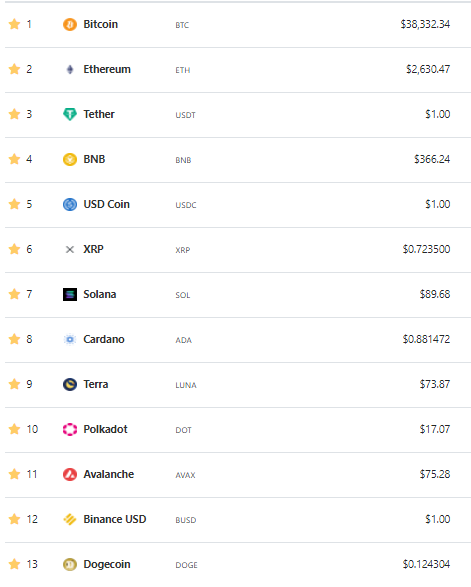471x587 pixels.
Task: Click the Solana logo icon
Action: tap(70, 295)
